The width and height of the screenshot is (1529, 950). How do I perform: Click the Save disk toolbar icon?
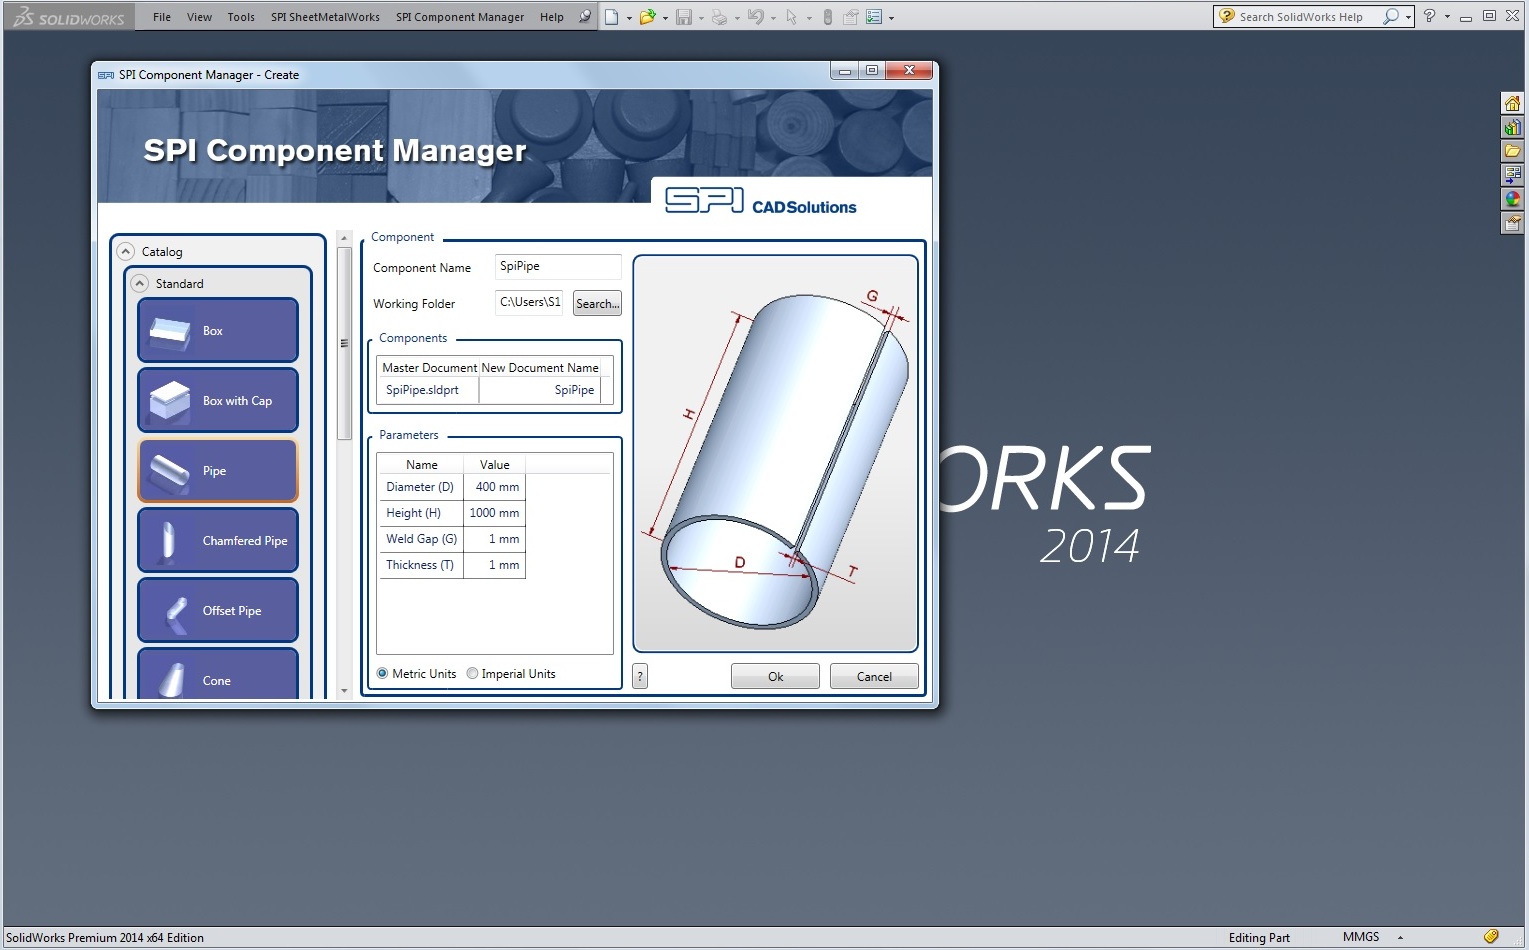coord(684,17)
